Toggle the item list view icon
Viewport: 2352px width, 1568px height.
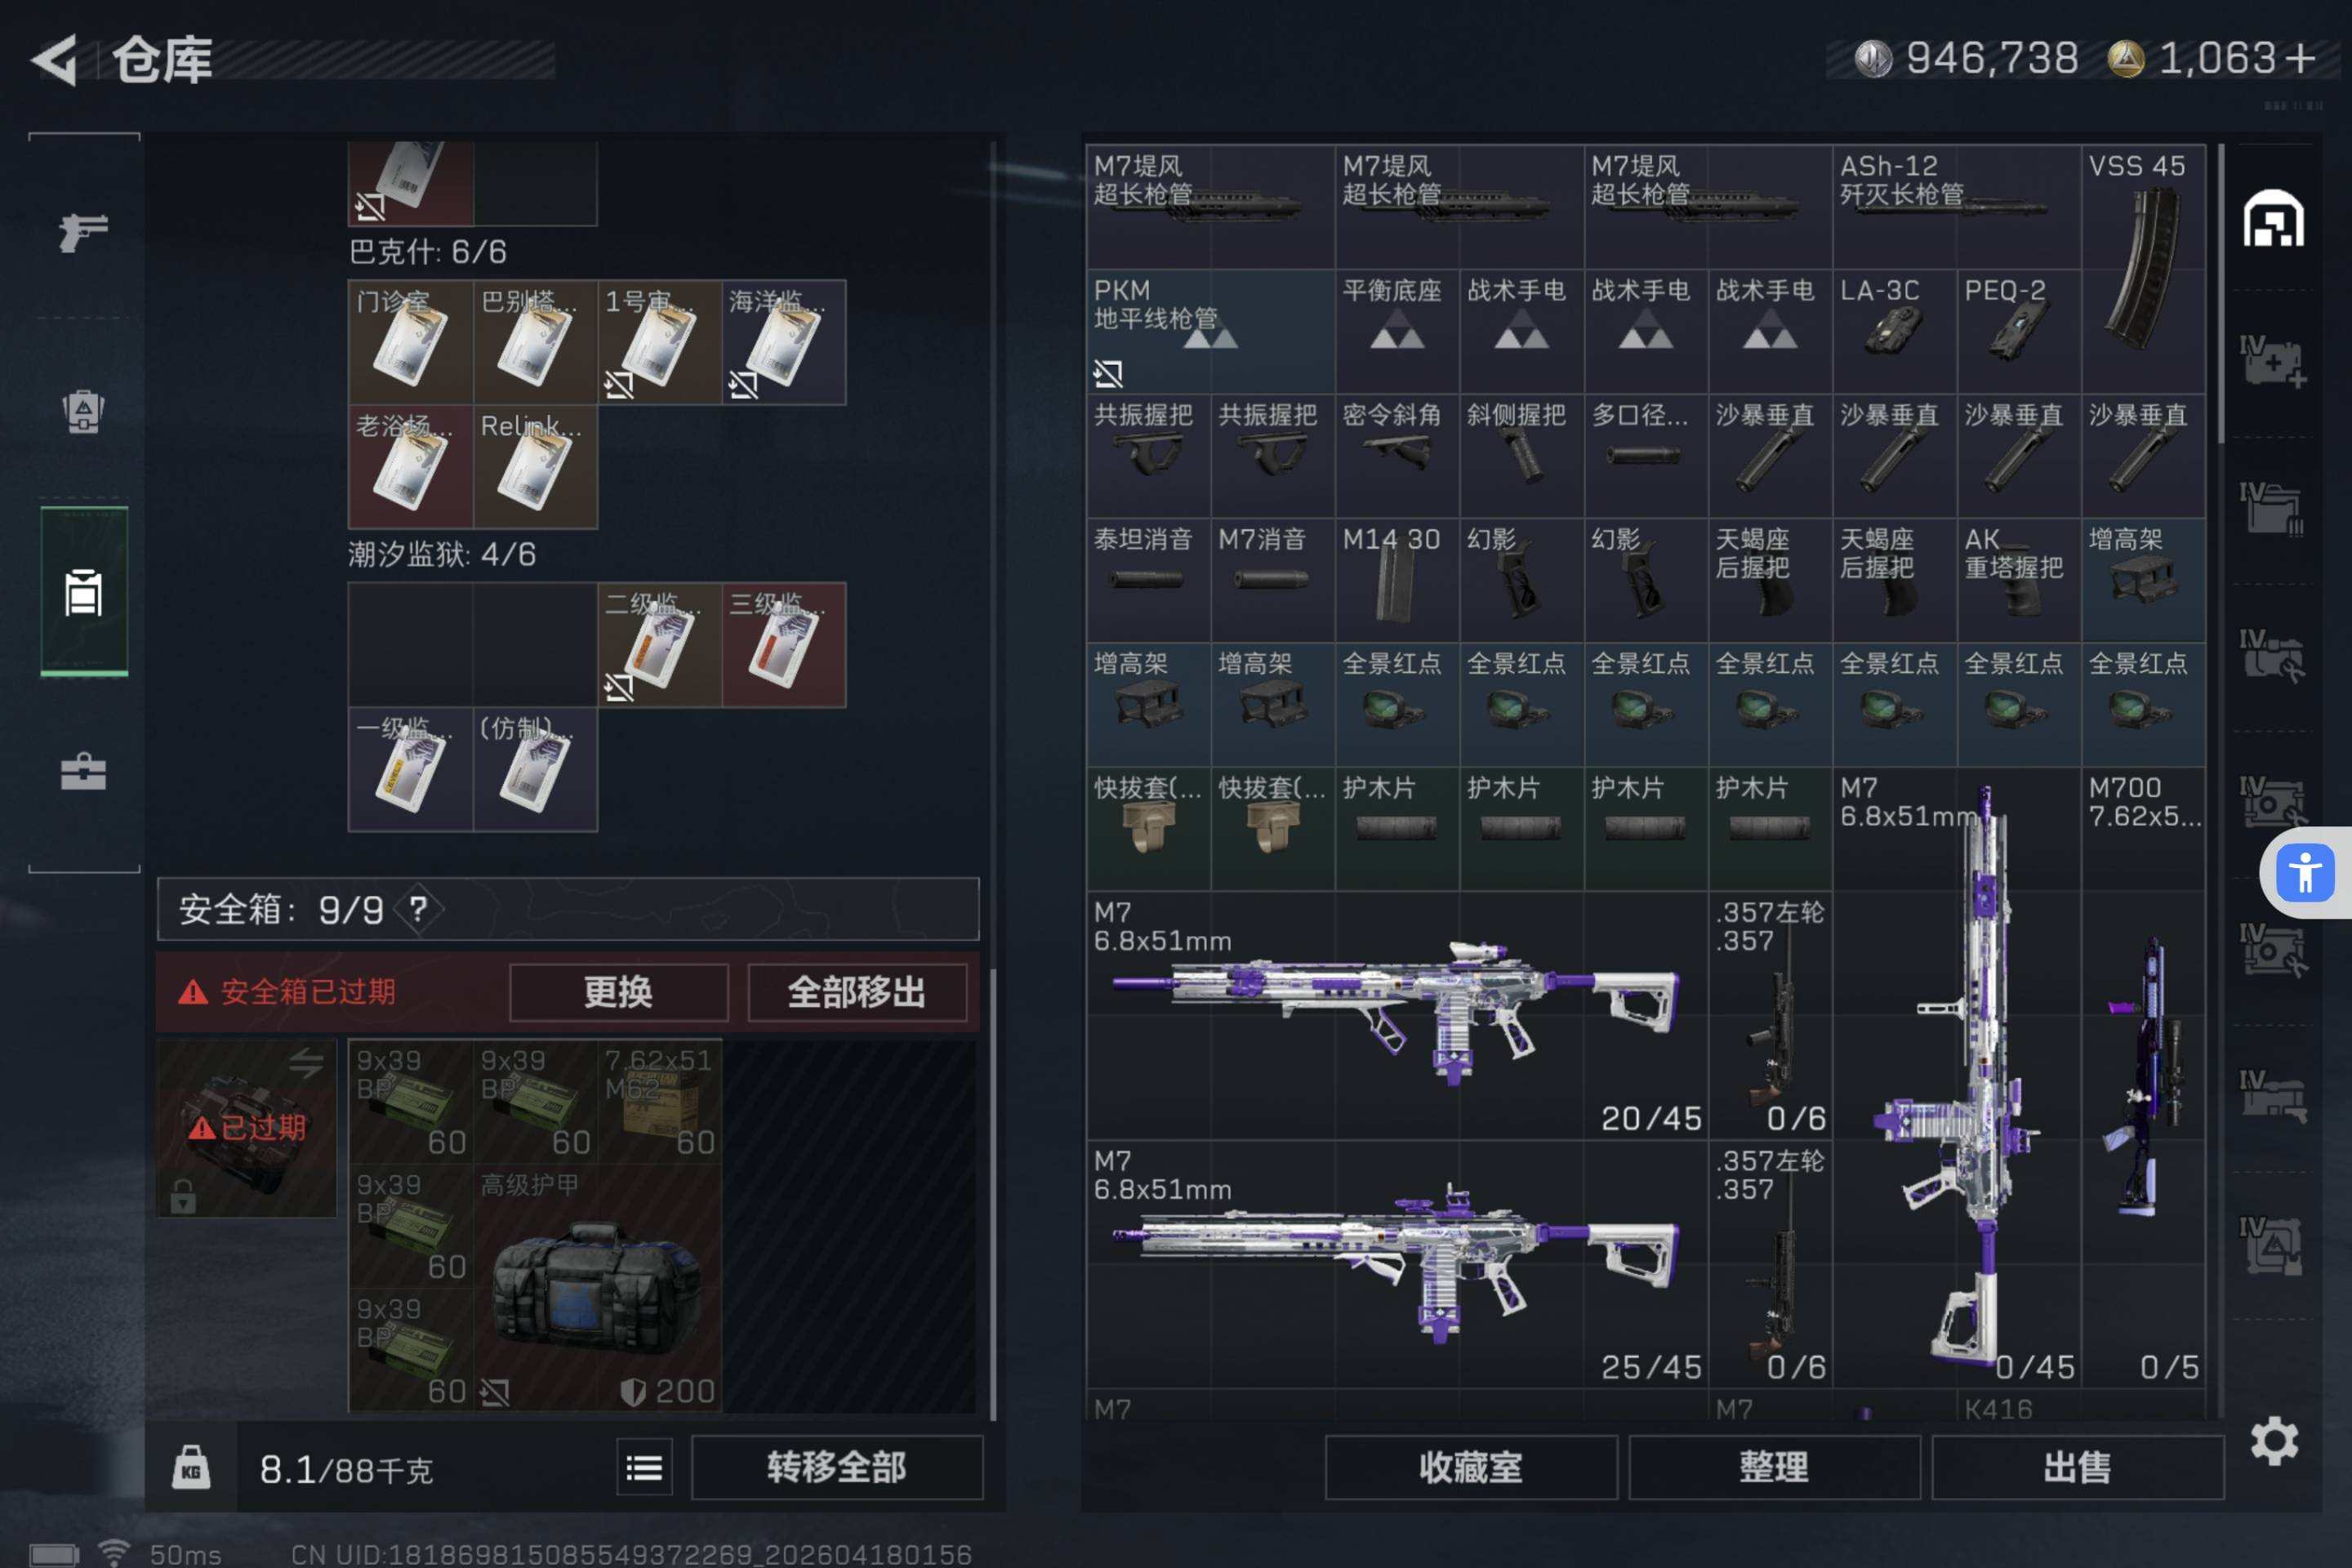pos(644,1468)
